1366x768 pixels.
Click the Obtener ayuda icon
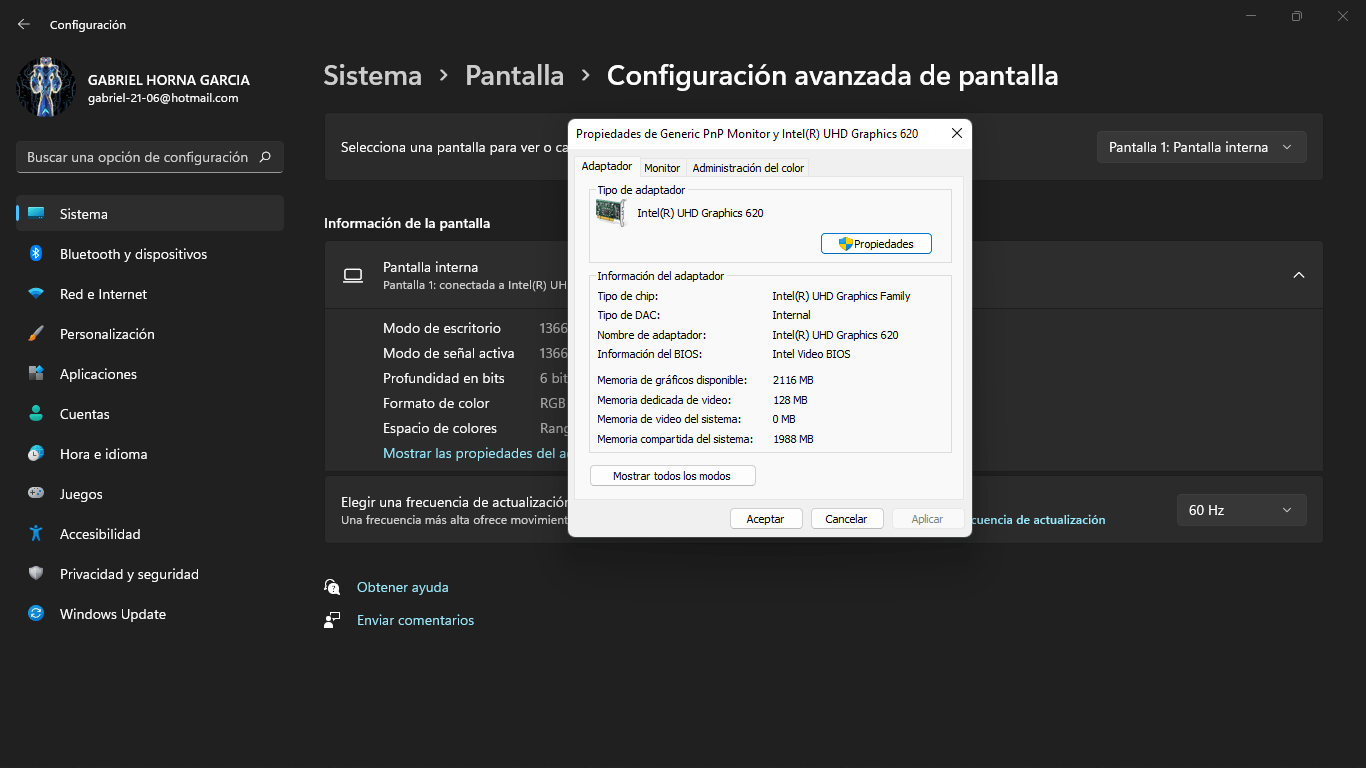pos(332,587)
